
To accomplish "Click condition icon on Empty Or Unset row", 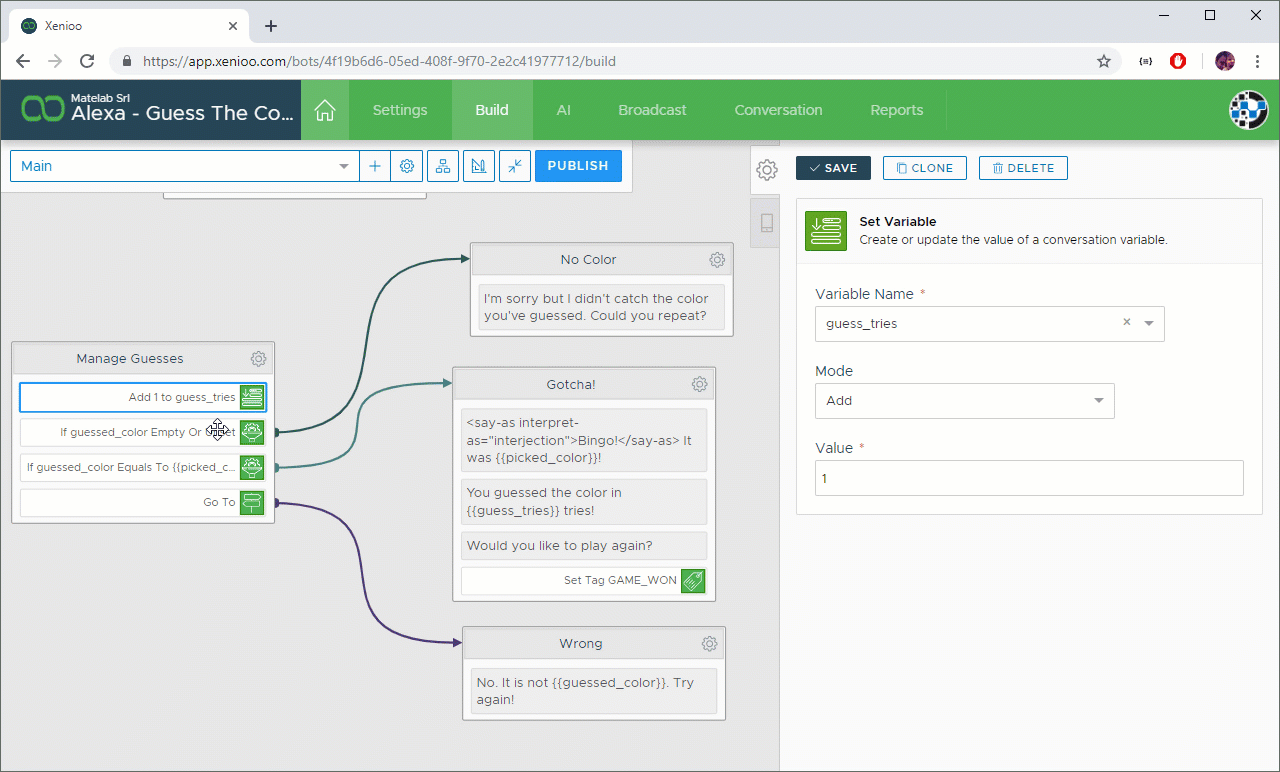I will pos(252,433).
